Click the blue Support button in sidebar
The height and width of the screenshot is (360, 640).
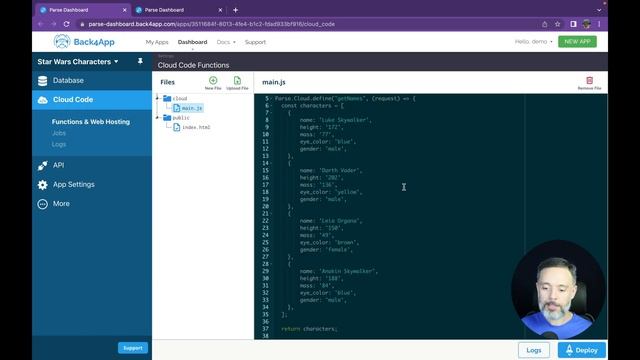[x=133, y=348]
